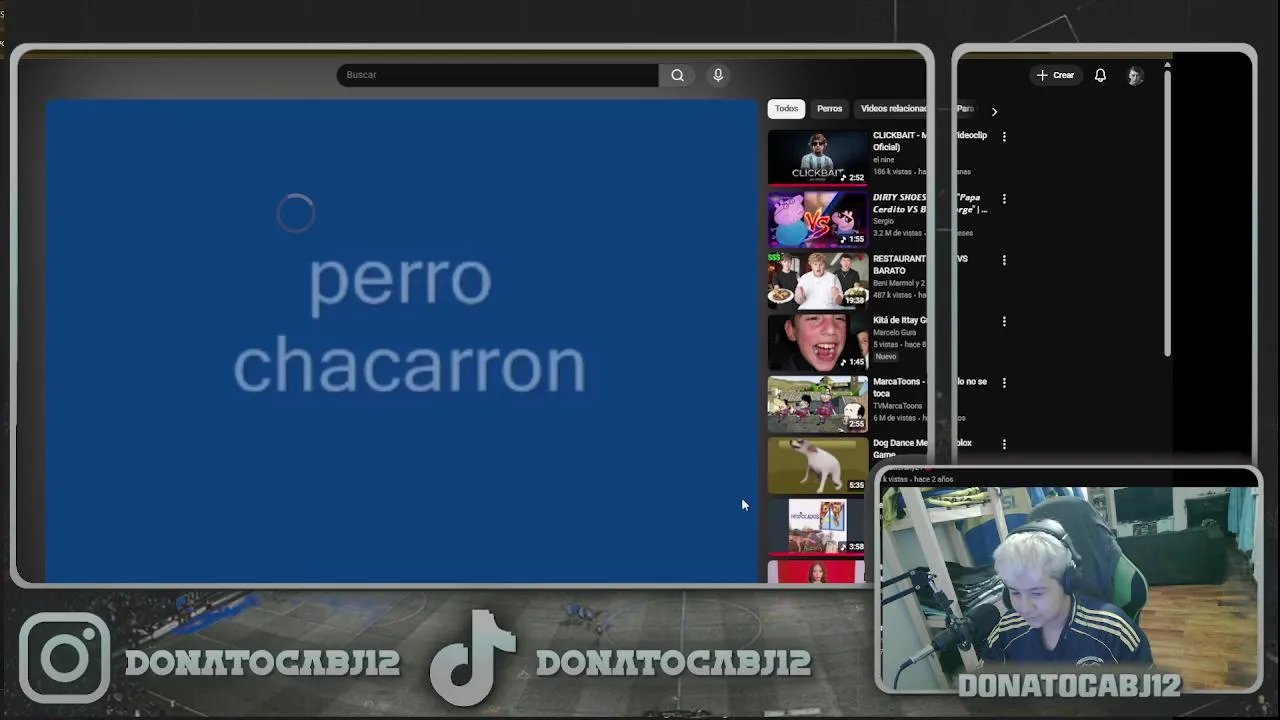Open options menu for RESTAURANT video
Screen dimensions: 1280x720
pos(1004,260)
